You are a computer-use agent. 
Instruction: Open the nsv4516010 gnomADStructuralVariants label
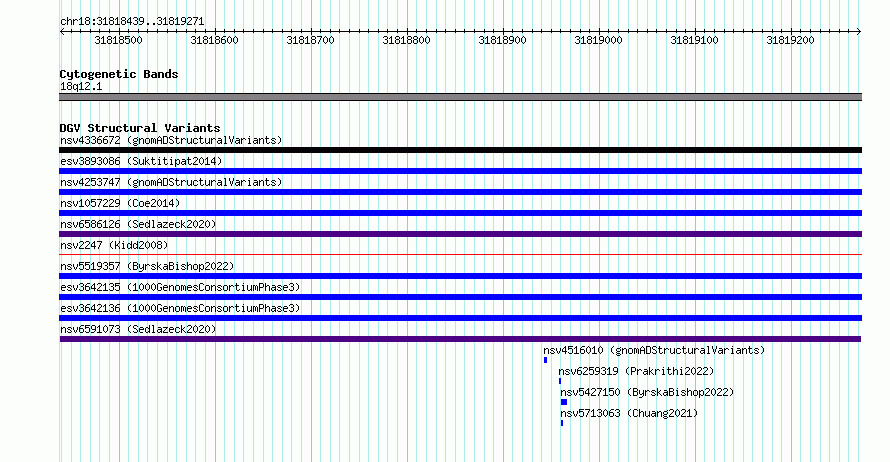click(x=654, y=350)
